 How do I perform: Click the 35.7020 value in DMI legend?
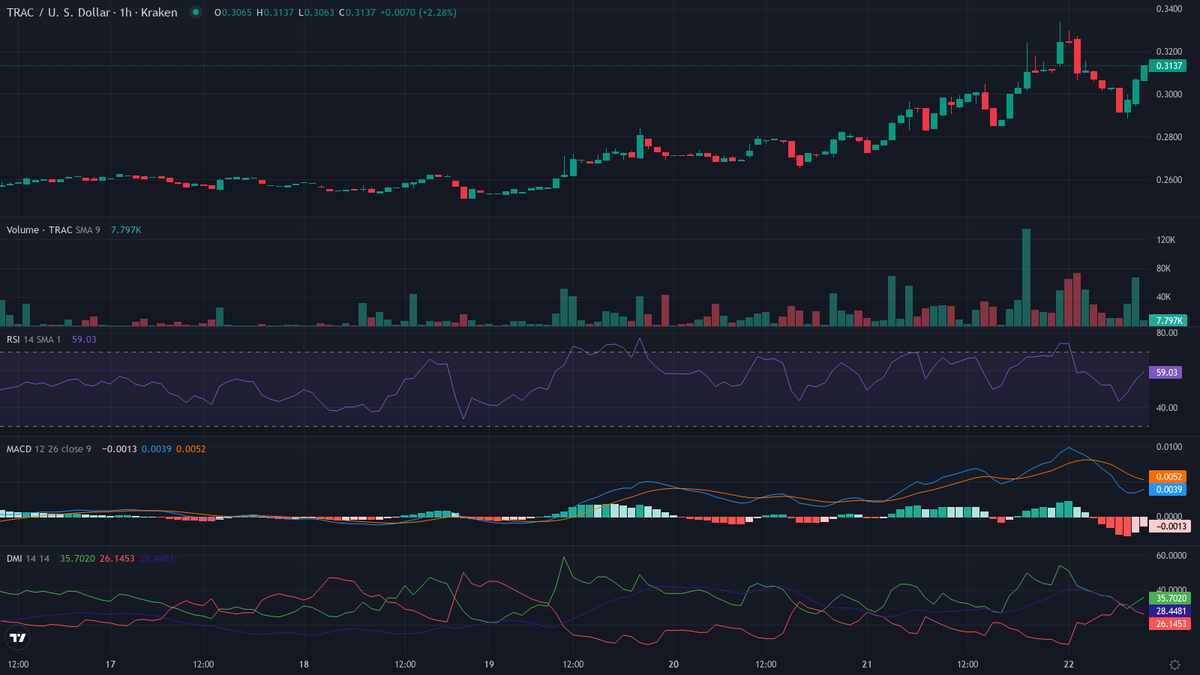click(x=78, y=558)
